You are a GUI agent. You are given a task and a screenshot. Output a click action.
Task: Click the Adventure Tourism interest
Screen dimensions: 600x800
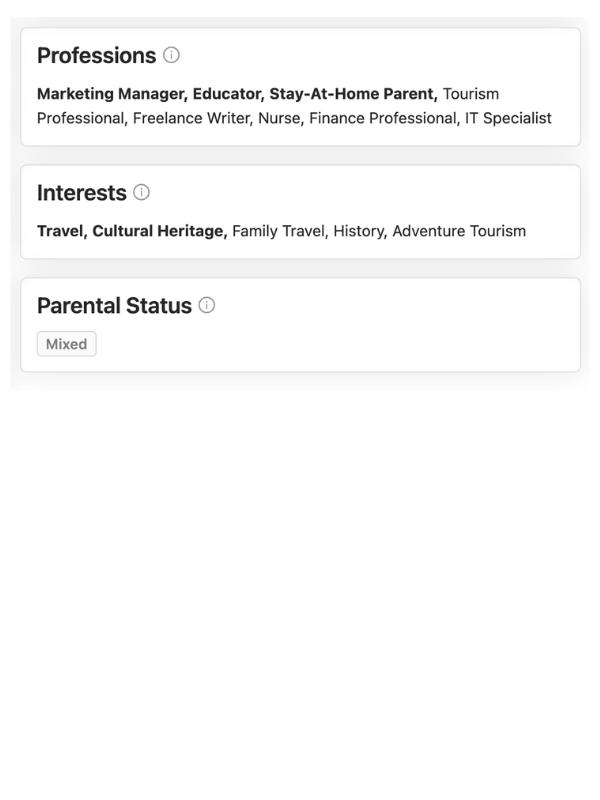pyautogui.click(x=459, y=231)
